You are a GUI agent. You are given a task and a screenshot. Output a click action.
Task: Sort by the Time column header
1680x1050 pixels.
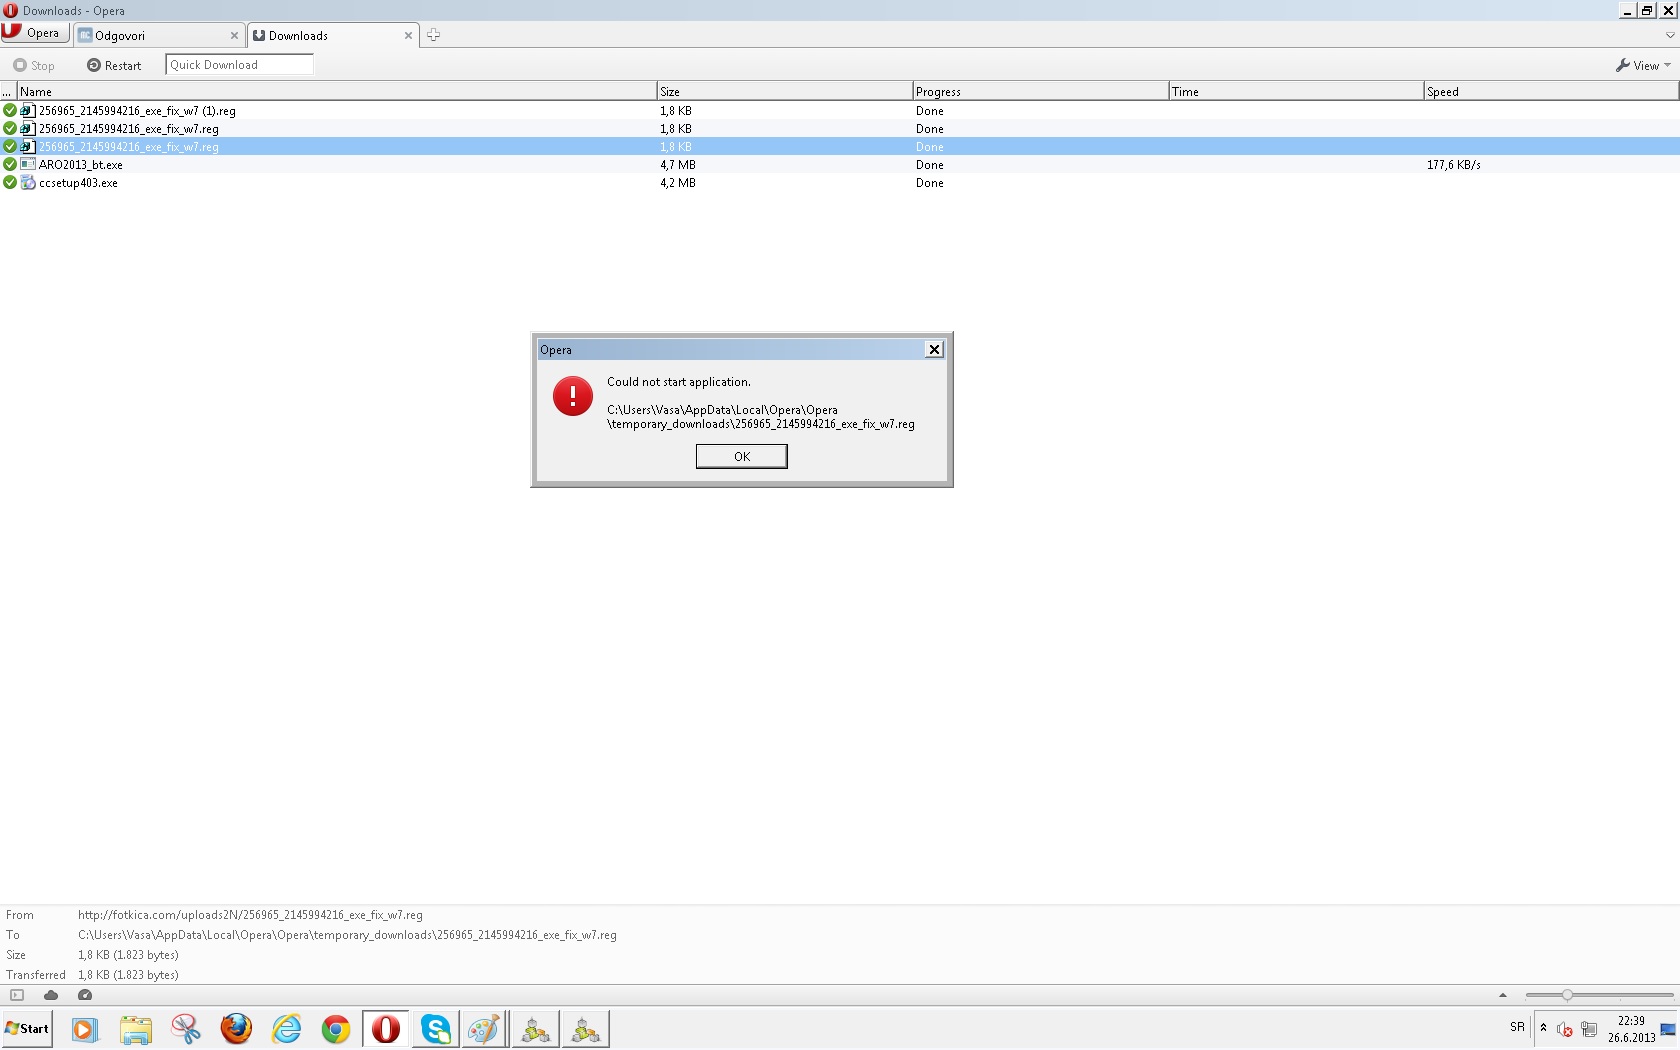coord(1296,91)
